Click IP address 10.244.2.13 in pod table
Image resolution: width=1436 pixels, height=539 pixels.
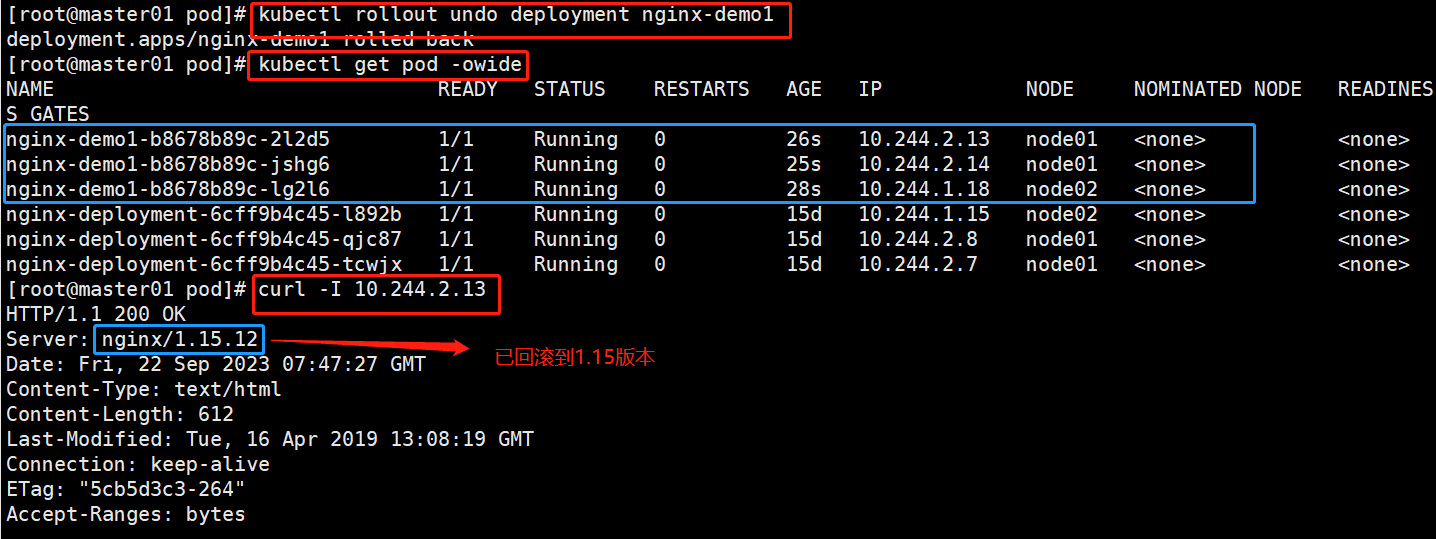click(x=924, y=139)
